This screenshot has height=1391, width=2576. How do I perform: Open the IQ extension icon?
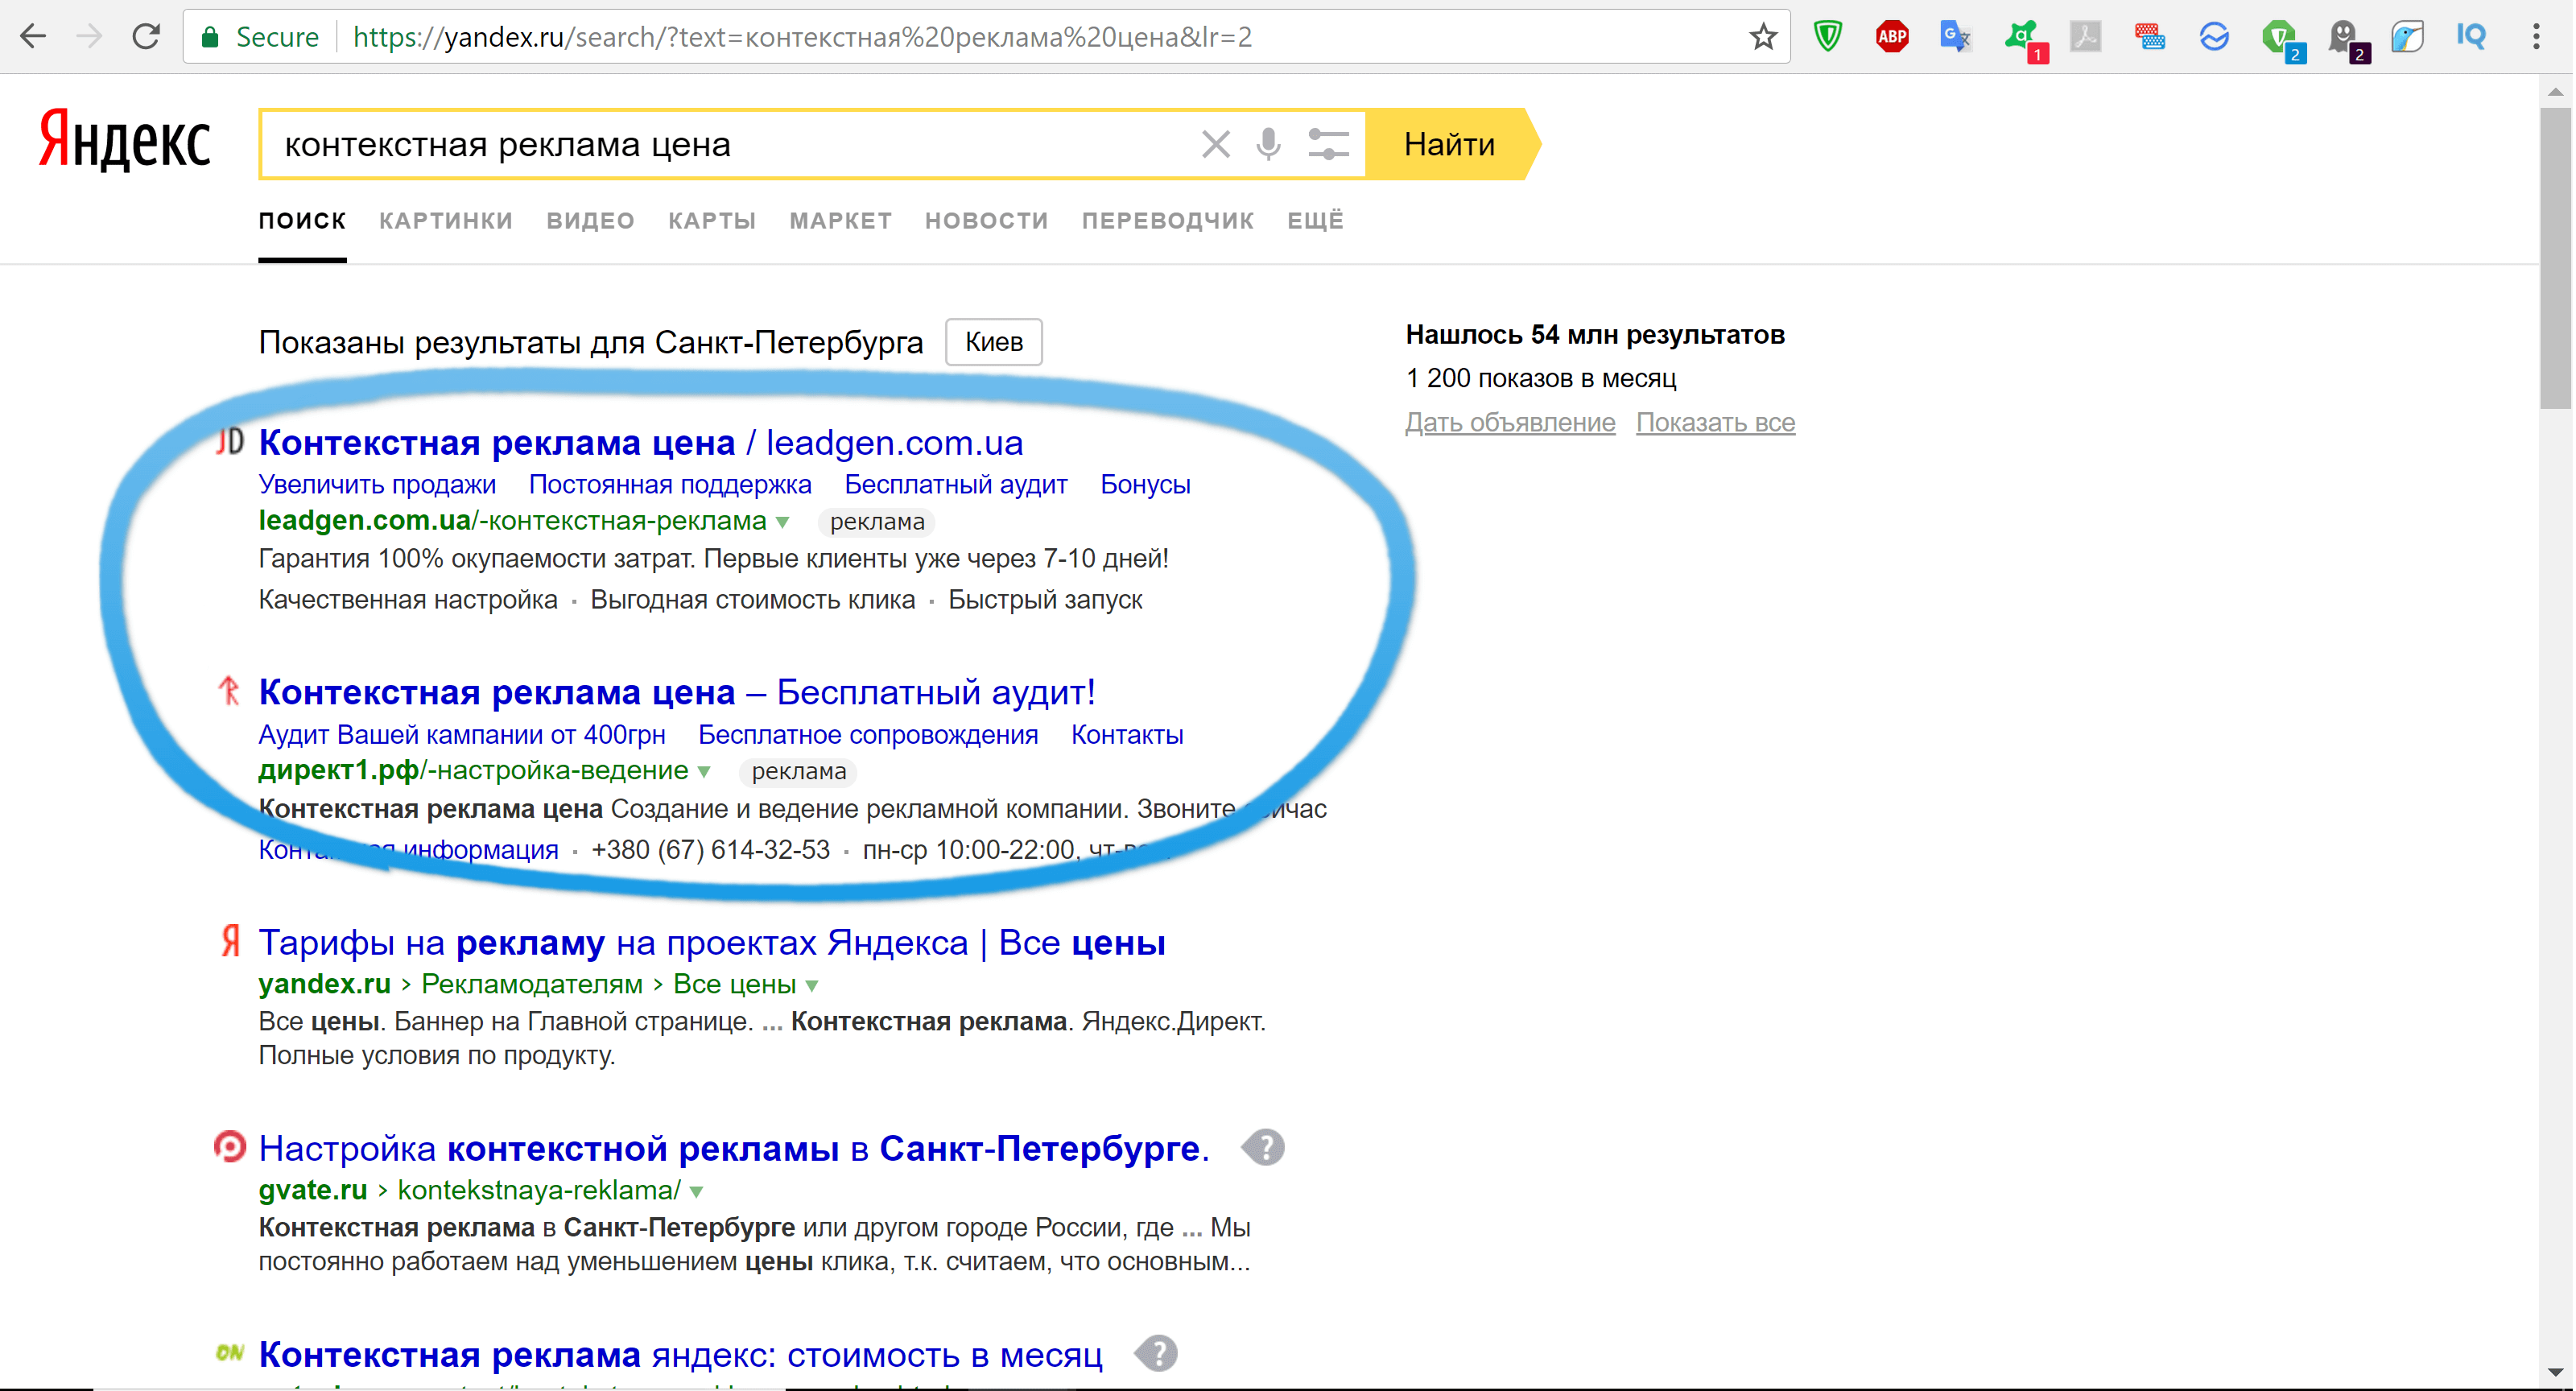2471,37
